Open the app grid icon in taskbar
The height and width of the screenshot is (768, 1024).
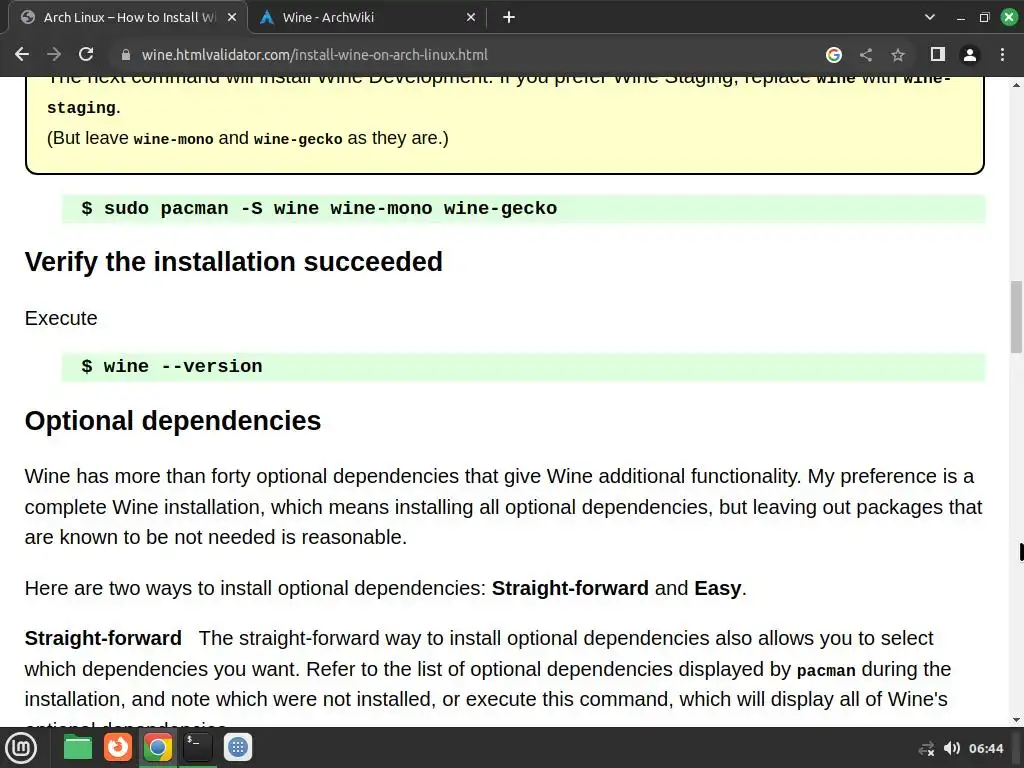[238, 747]
